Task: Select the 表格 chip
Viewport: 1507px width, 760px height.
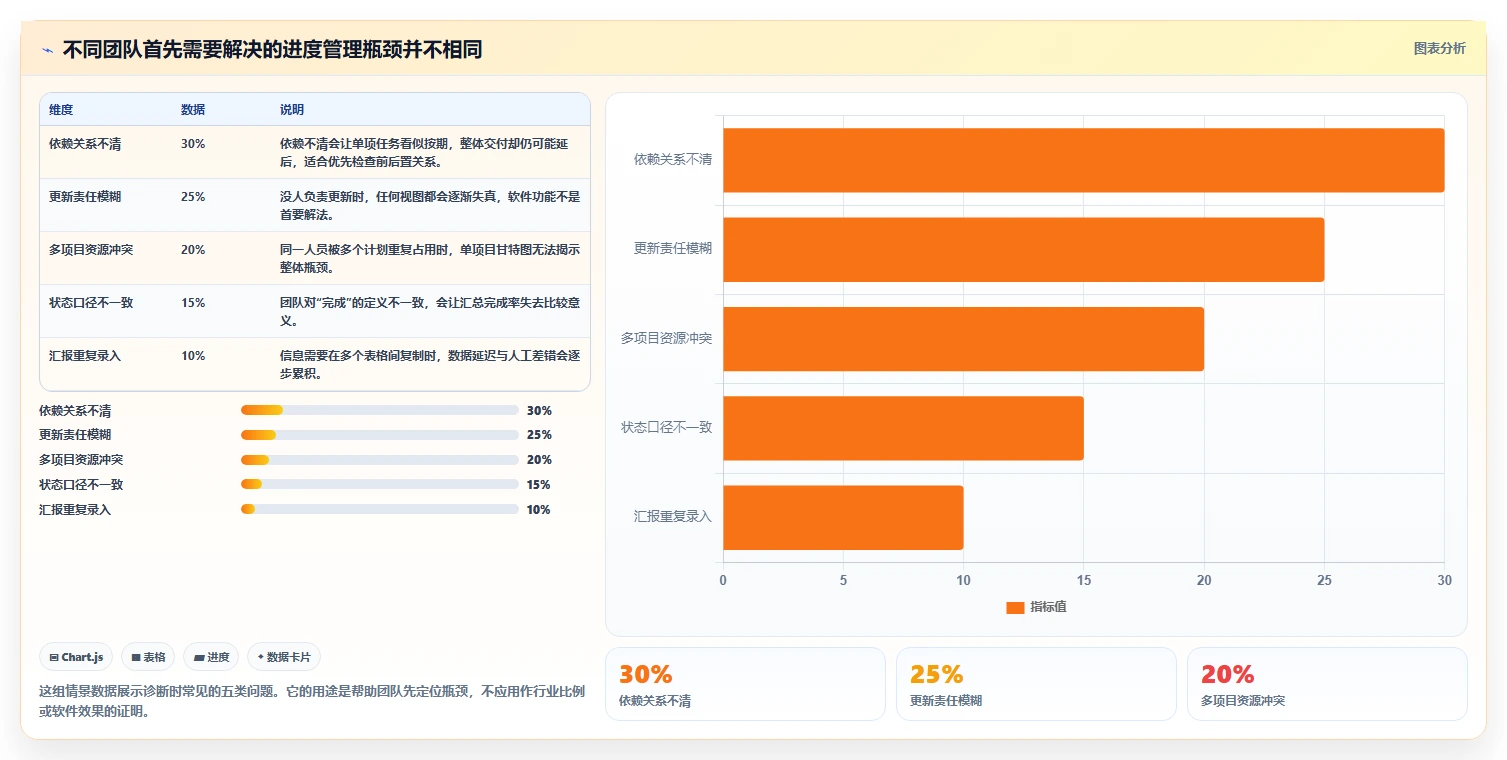Action: 148,657
